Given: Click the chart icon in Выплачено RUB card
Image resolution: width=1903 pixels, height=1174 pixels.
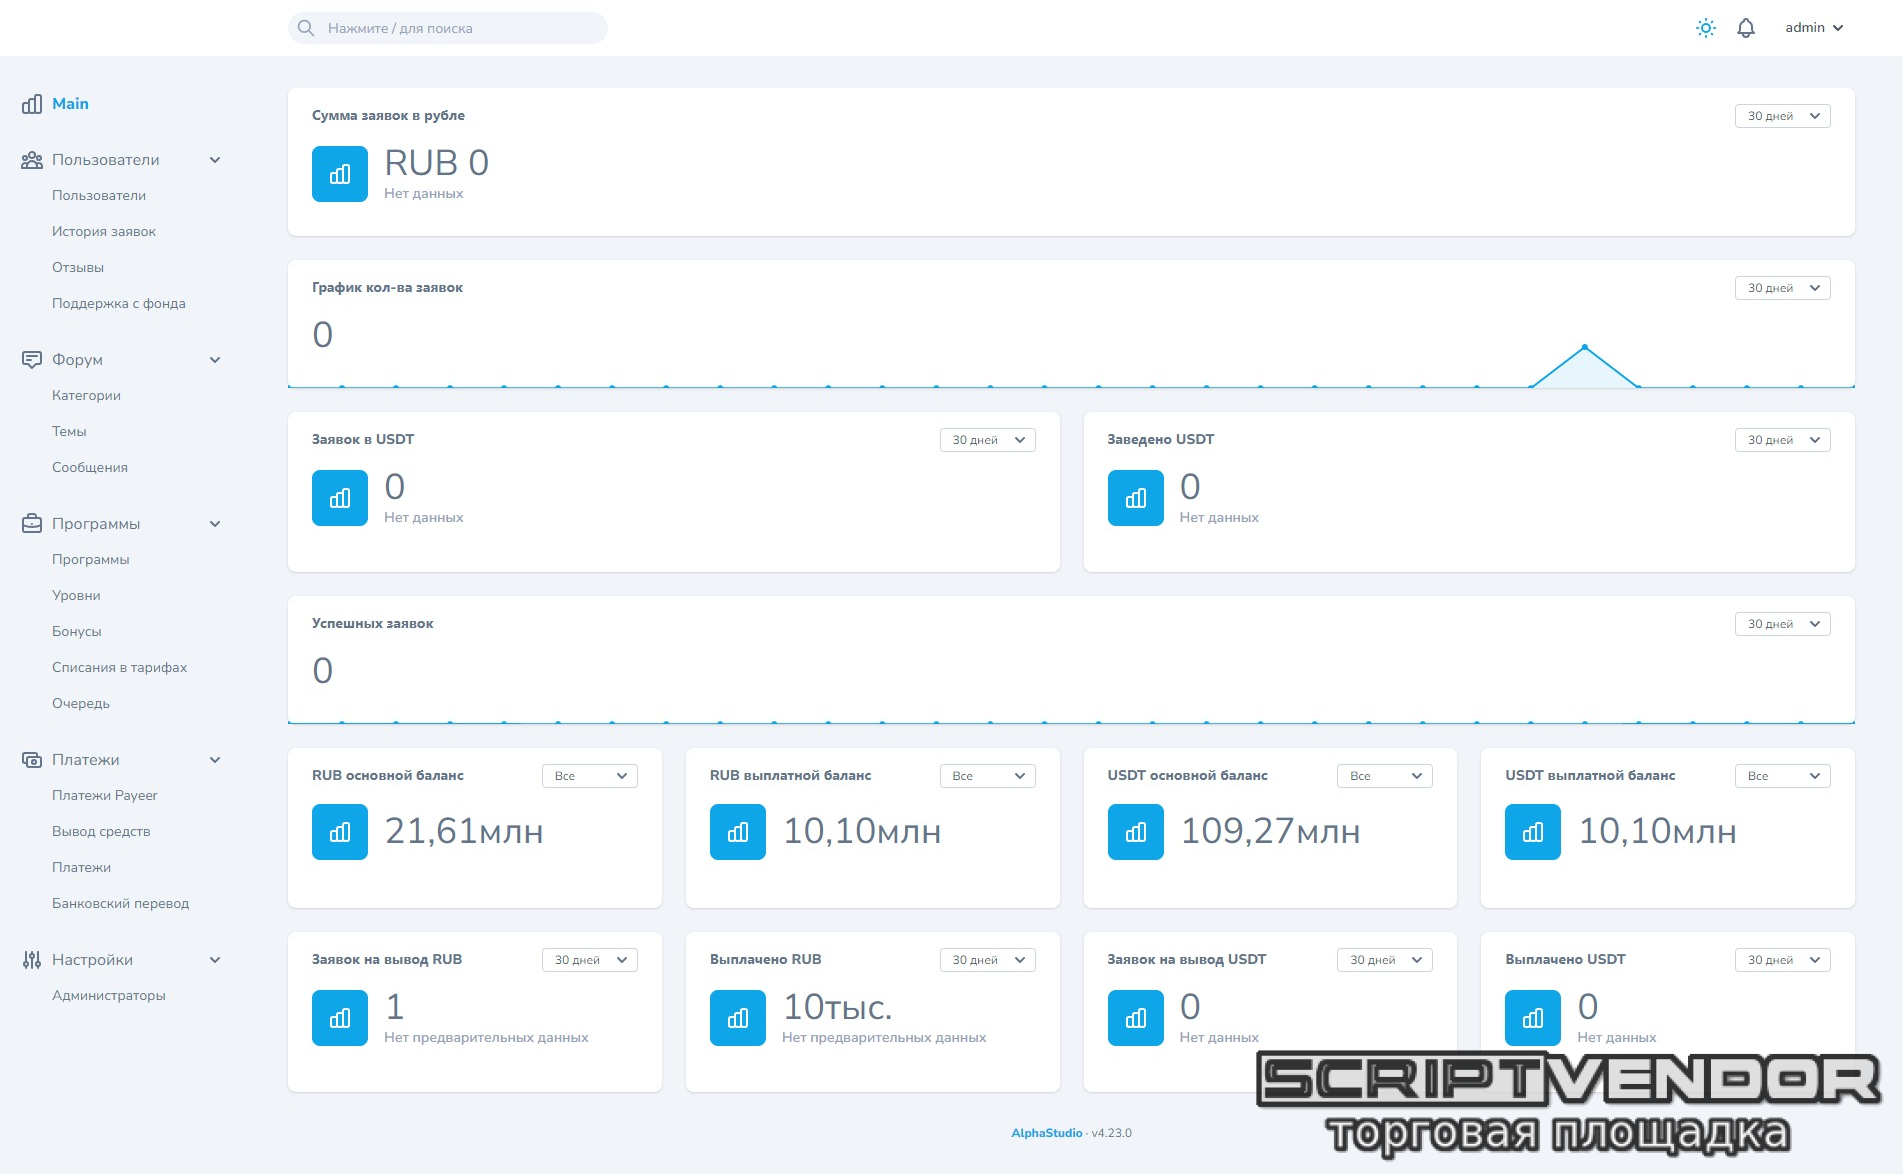Looking at the screenshot, I should 738,1018.
